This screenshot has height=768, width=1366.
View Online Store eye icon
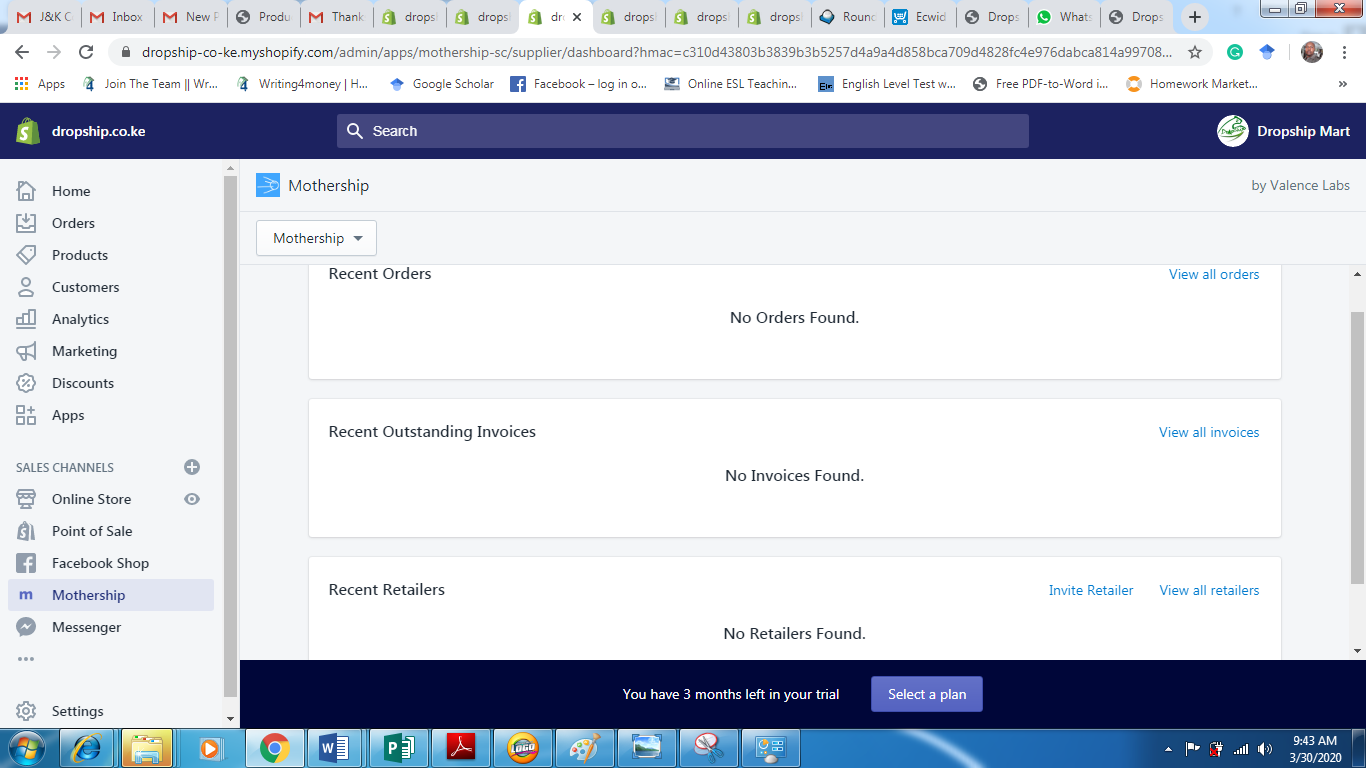click(192, 499)
